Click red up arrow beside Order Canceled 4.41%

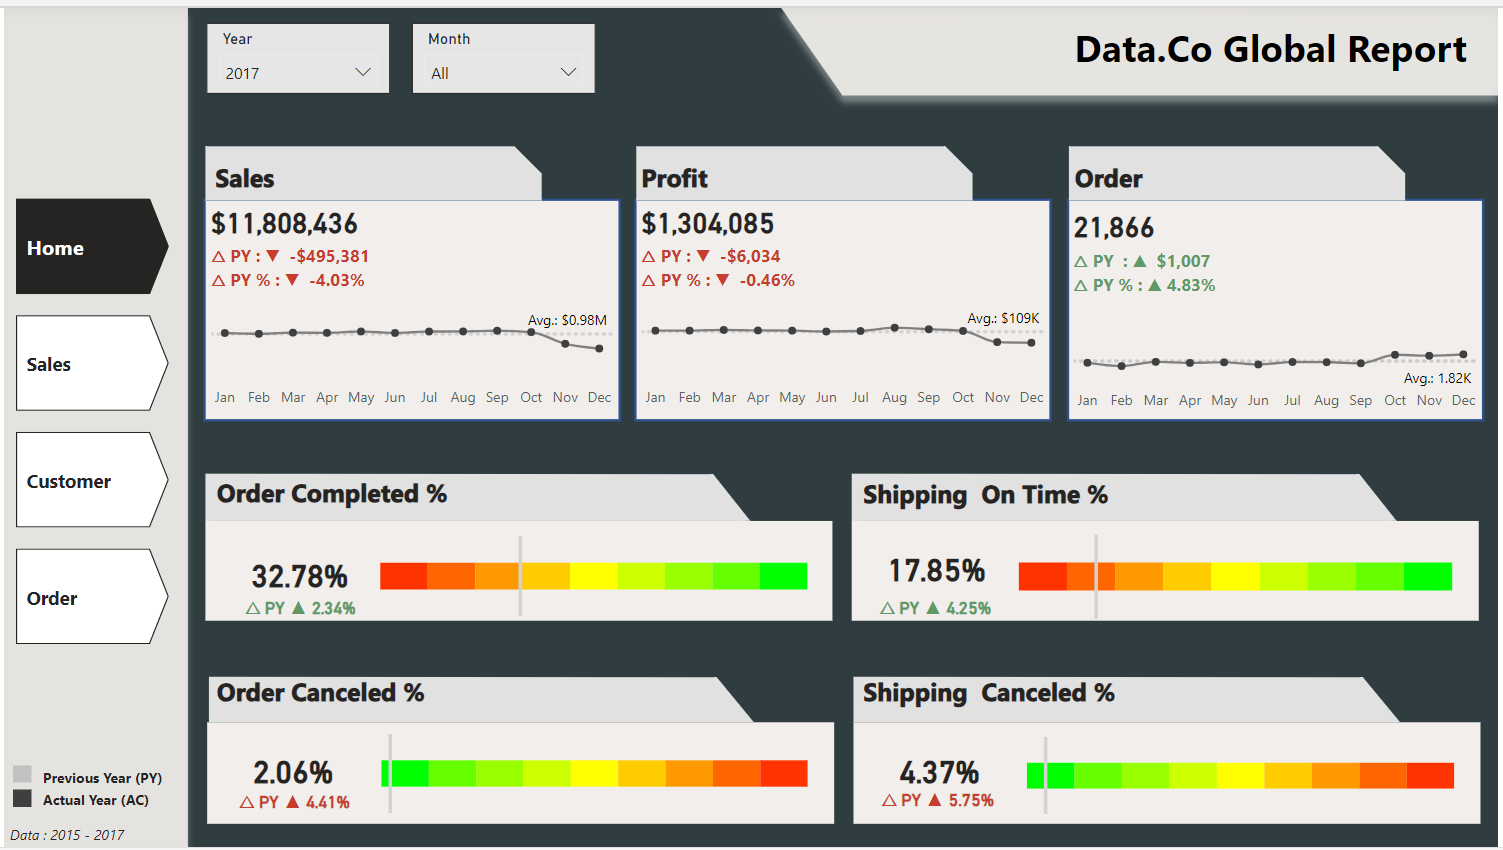(x=293, y=802)
